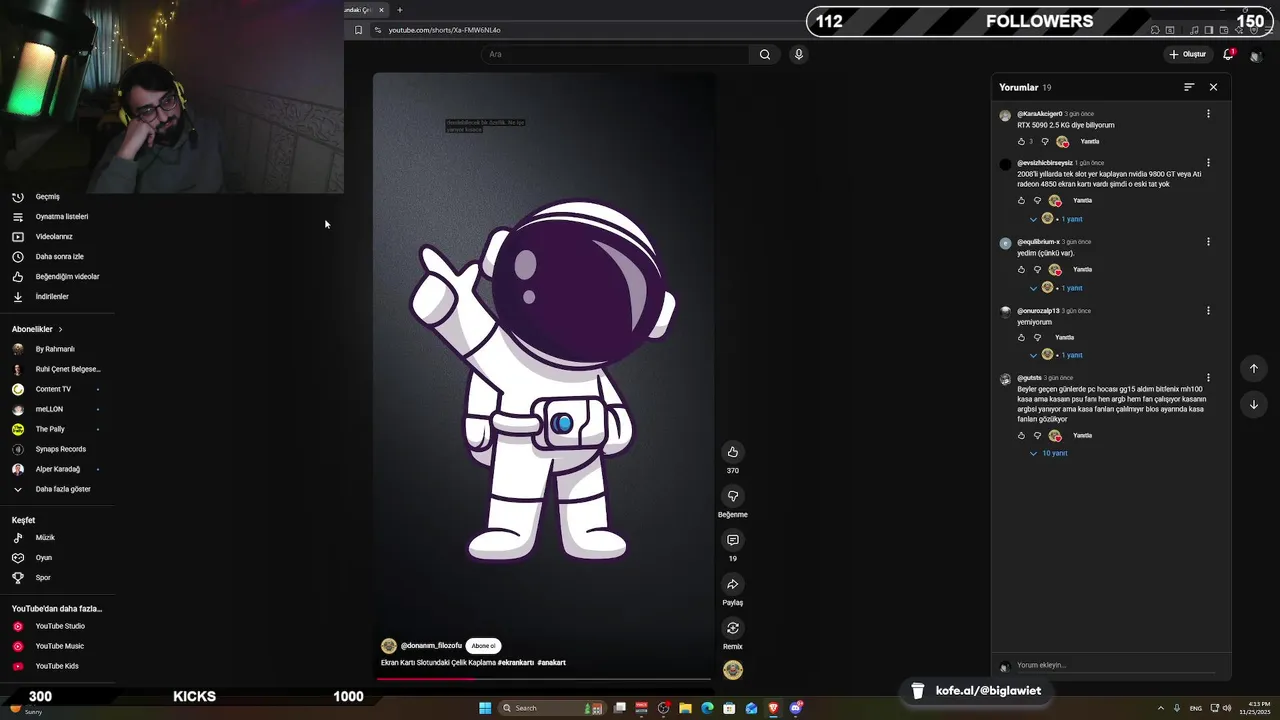Dislike the @gutsts comment
The image size is (1280, 720).
(1037, 435)
